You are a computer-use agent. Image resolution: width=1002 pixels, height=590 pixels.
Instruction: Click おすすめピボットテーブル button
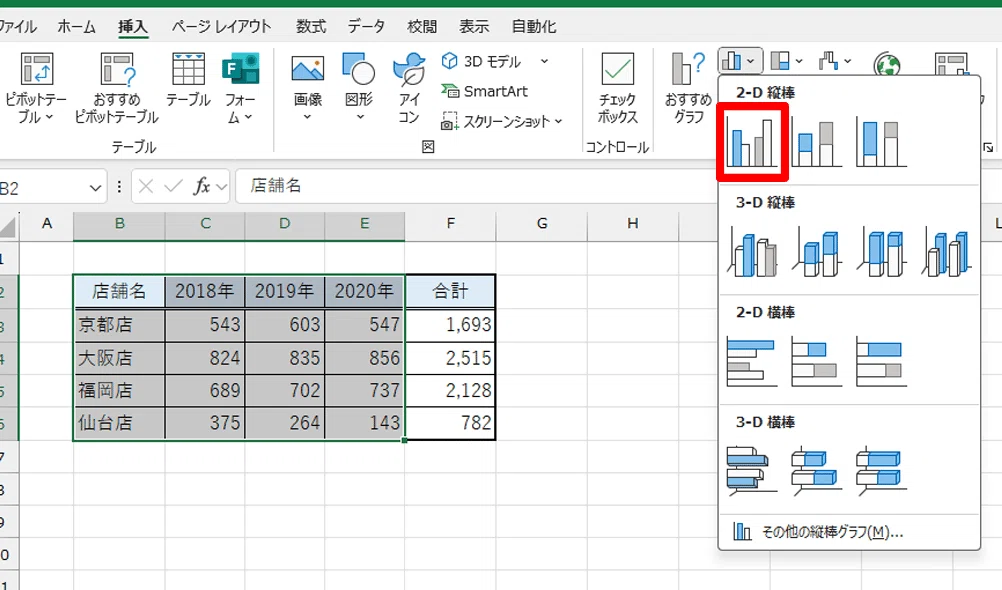(116, 88)
